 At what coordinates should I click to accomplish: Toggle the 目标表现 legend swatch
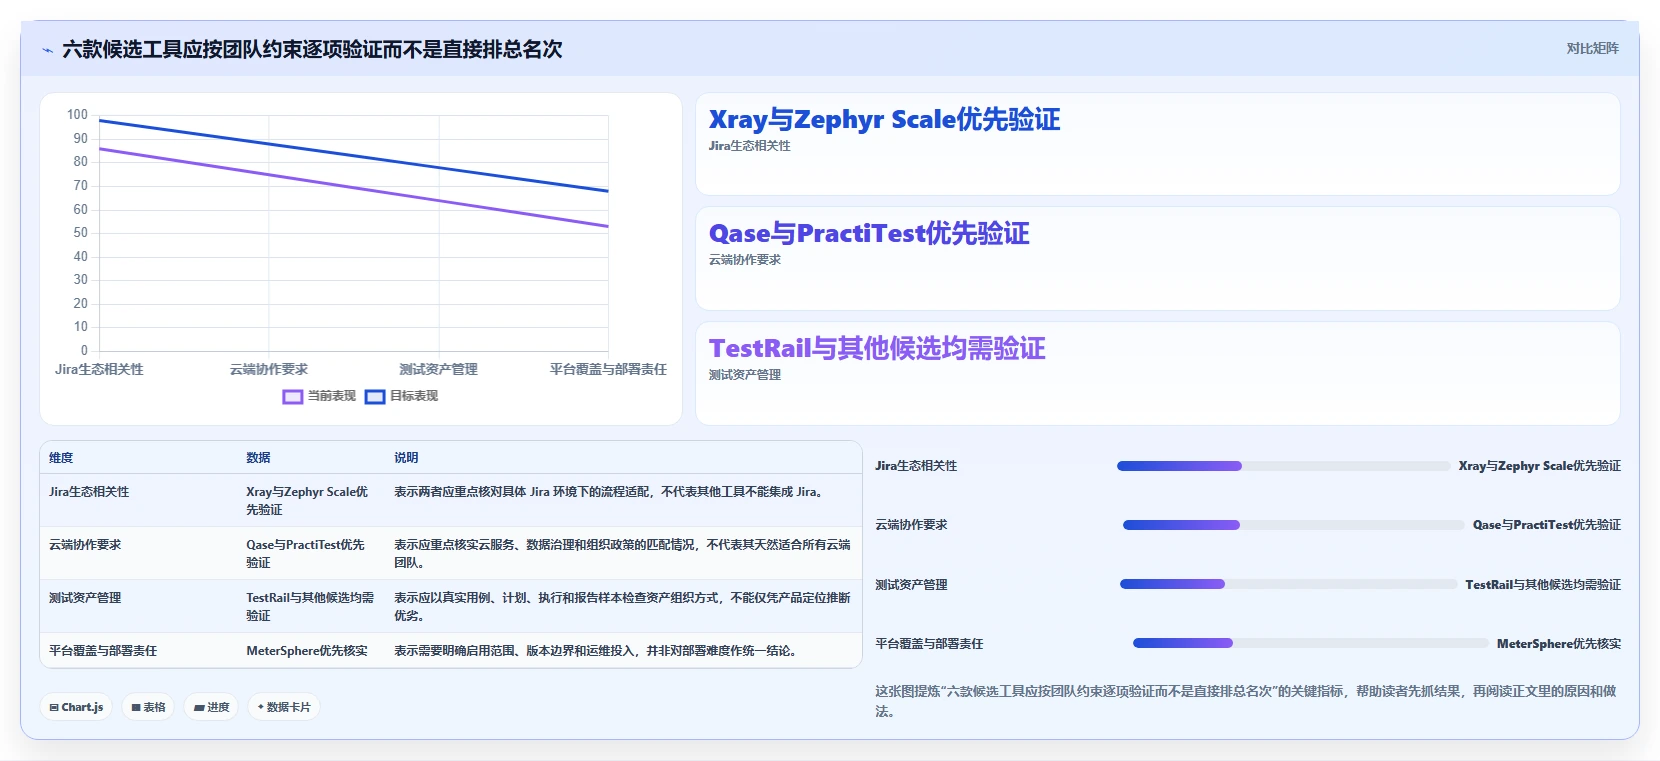[375, 397]
